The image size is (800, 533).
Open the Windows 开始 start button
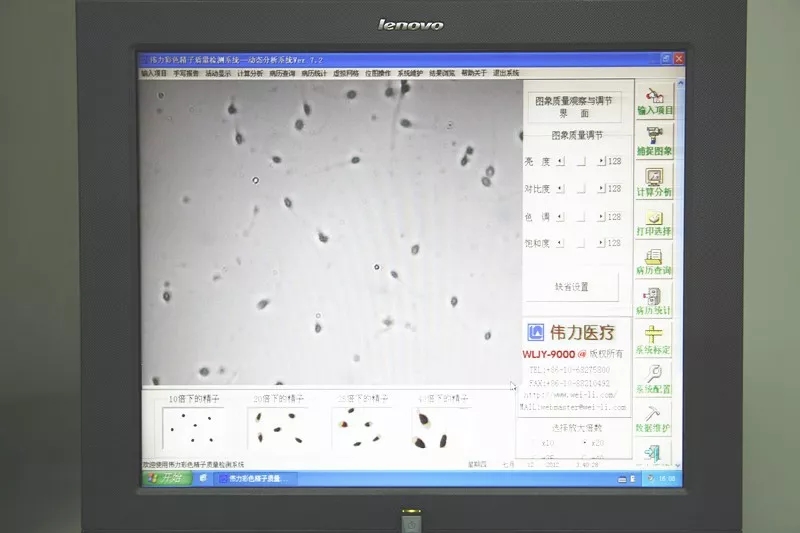pos(167,478)
